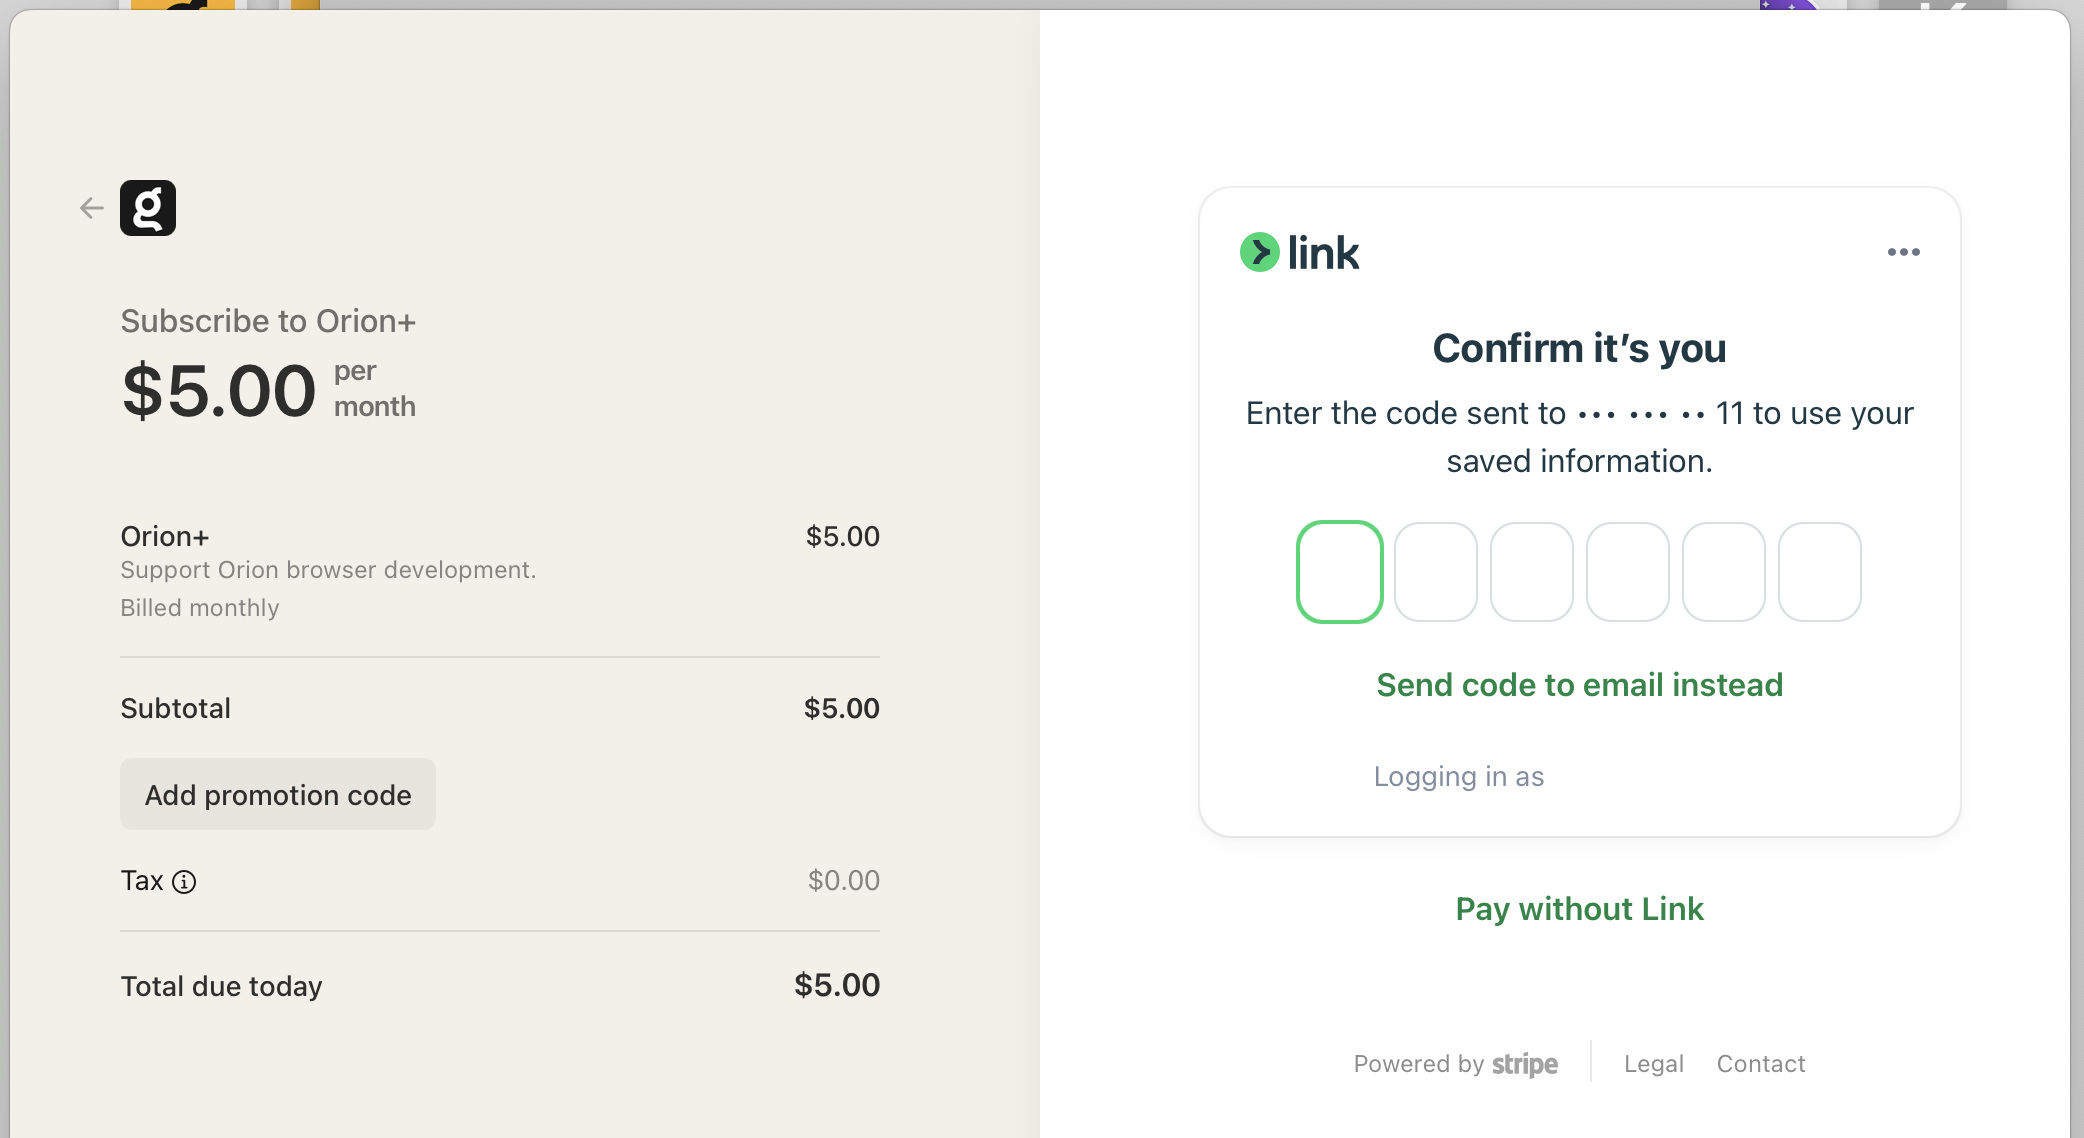Screen dimensions: 2084x1138
Task: Open the three-dot Link options menu
Action: [1903, 252]
